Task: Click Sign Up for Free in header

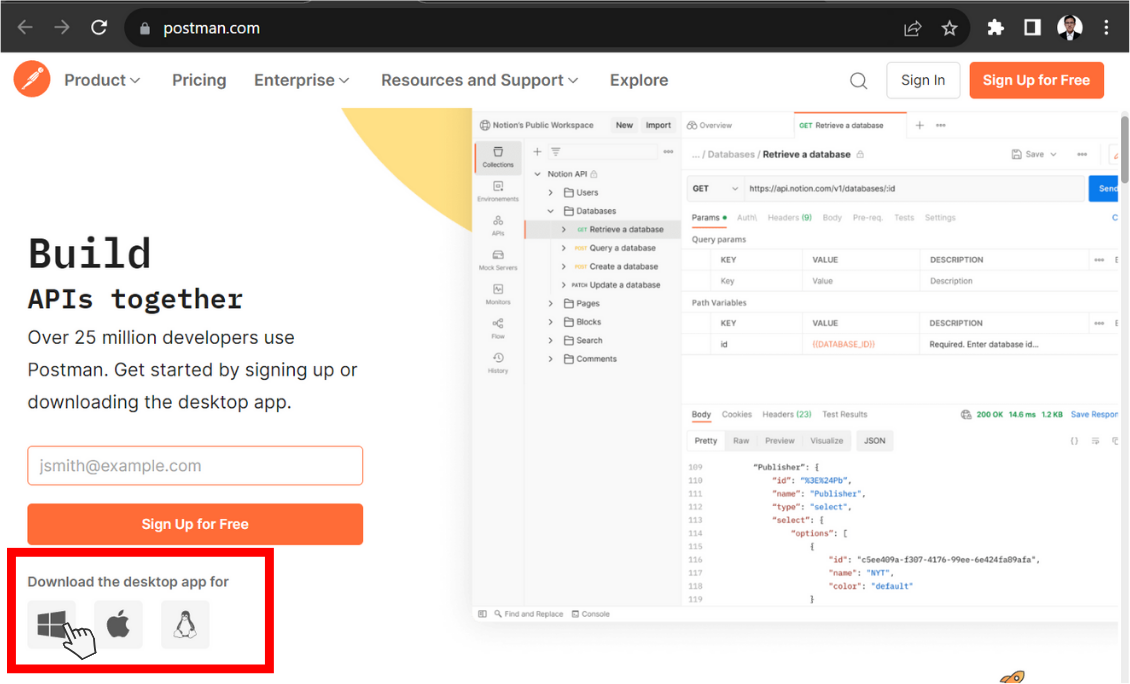Action: pyautogui.click(x=1036, y=80)
